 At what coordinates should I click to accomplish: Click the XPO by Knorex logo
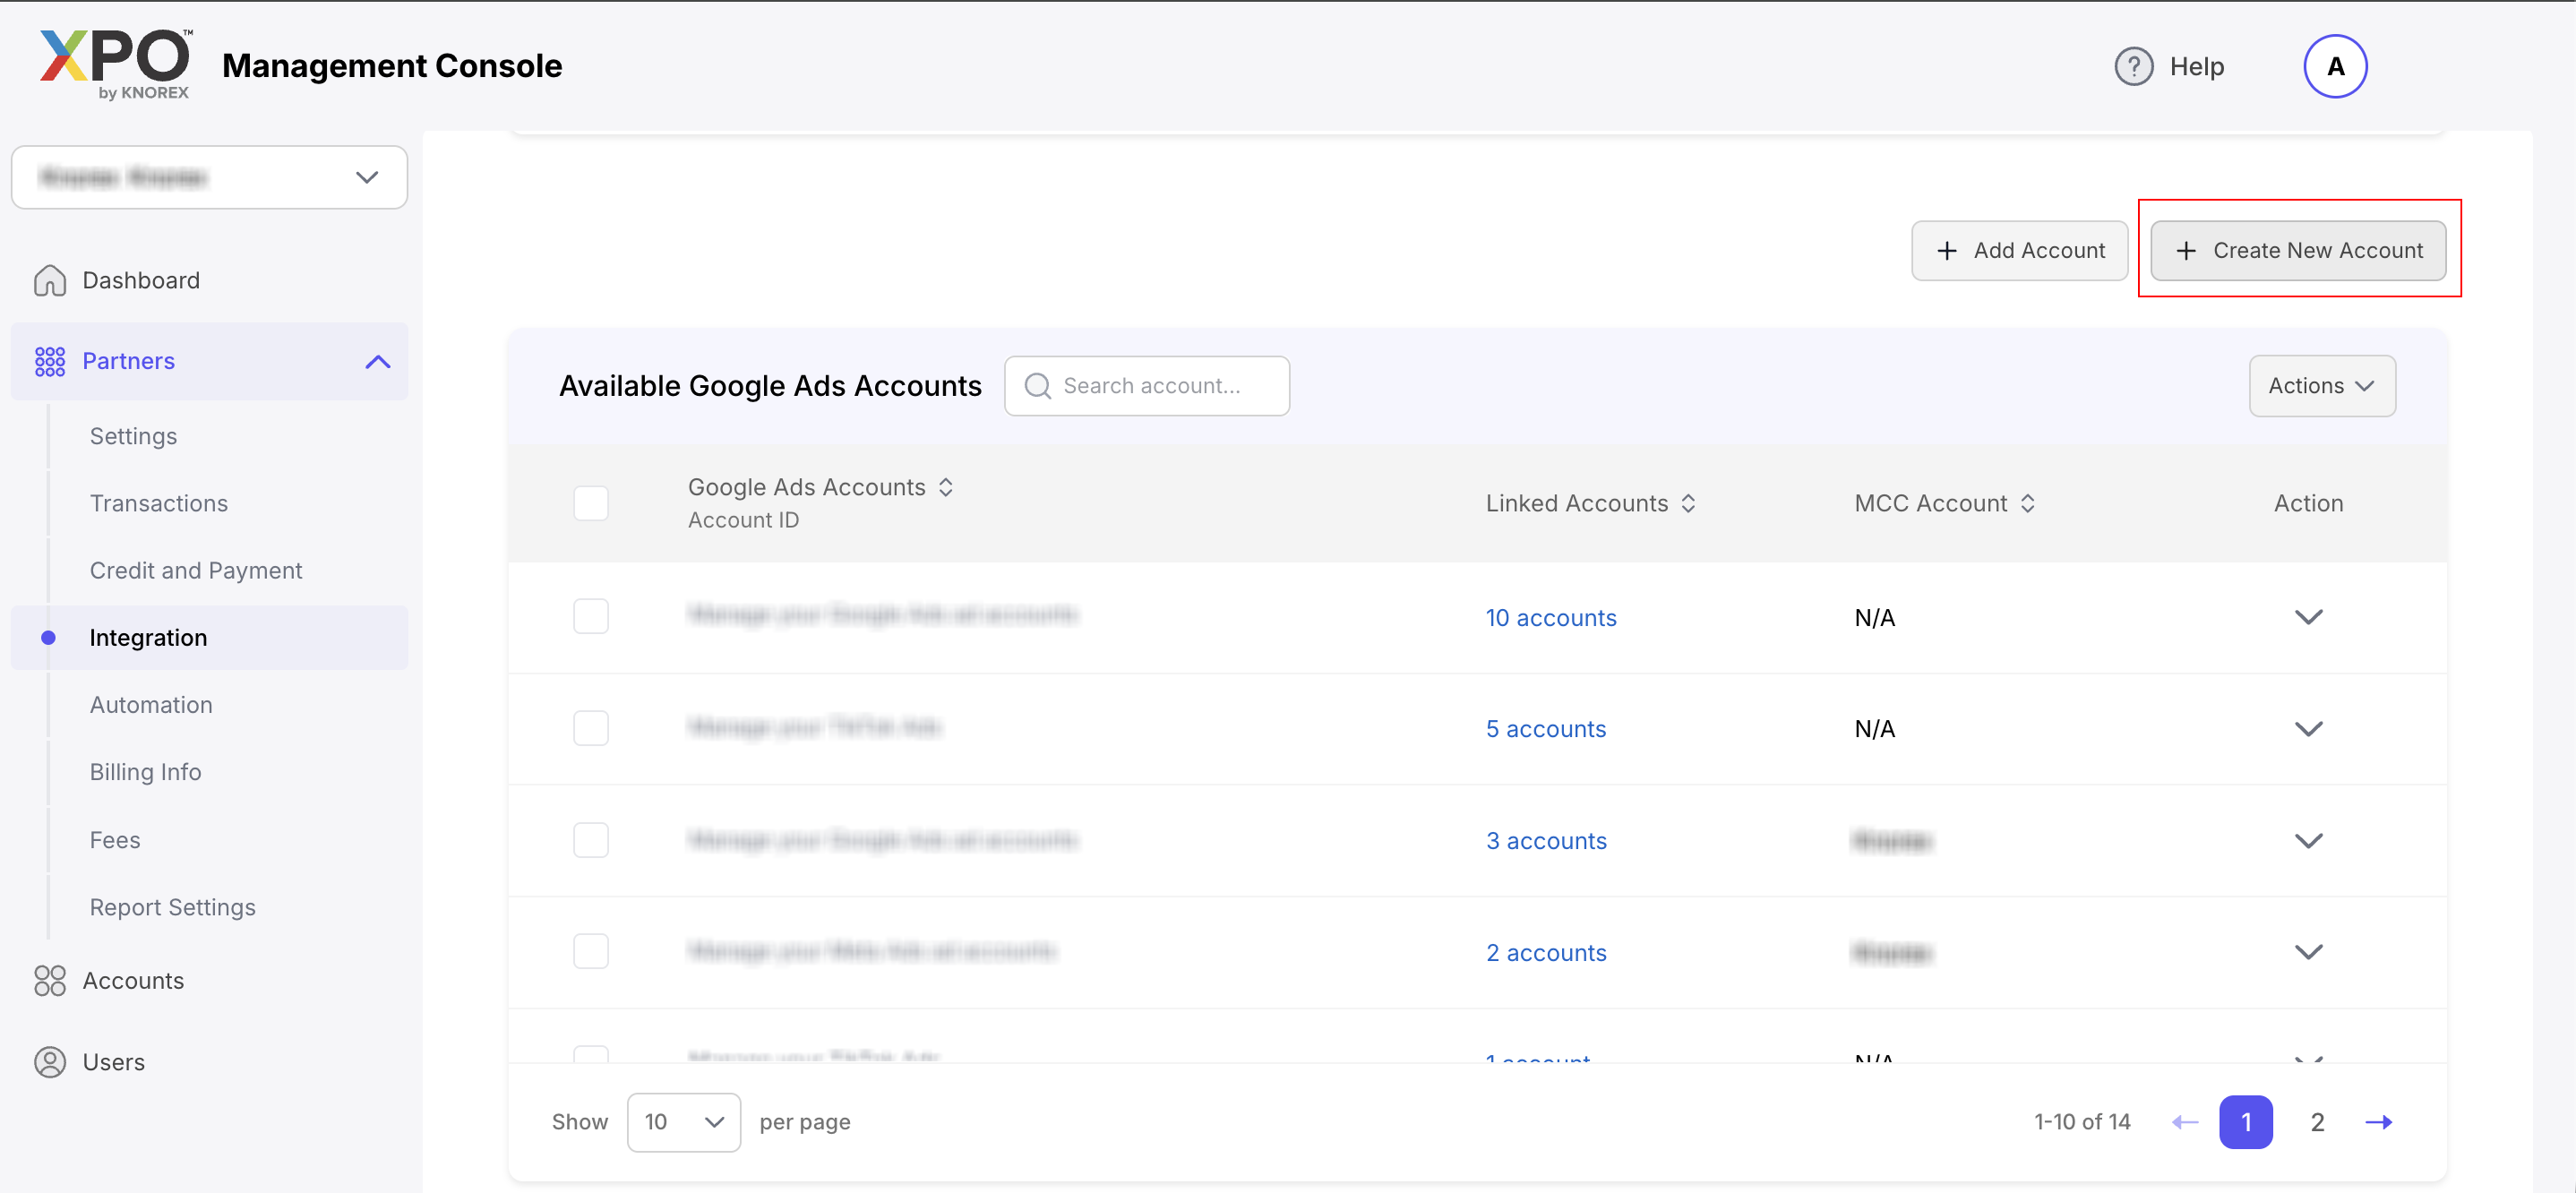coord(115,65)
